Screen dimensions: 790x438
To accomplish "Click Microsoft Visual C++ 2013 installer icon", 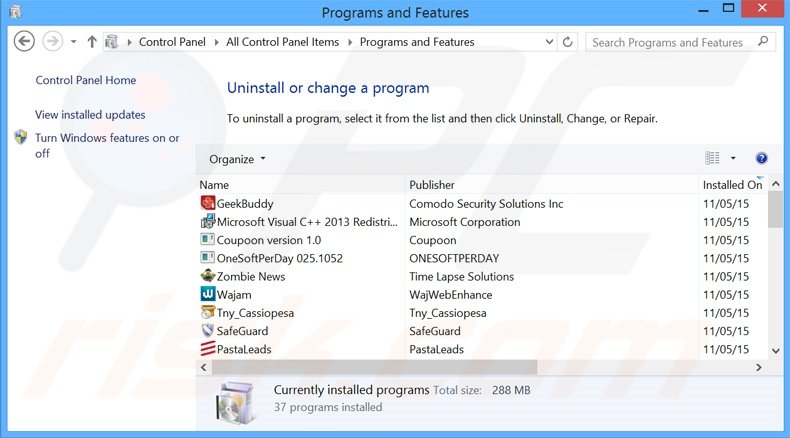I will [208, 221].
